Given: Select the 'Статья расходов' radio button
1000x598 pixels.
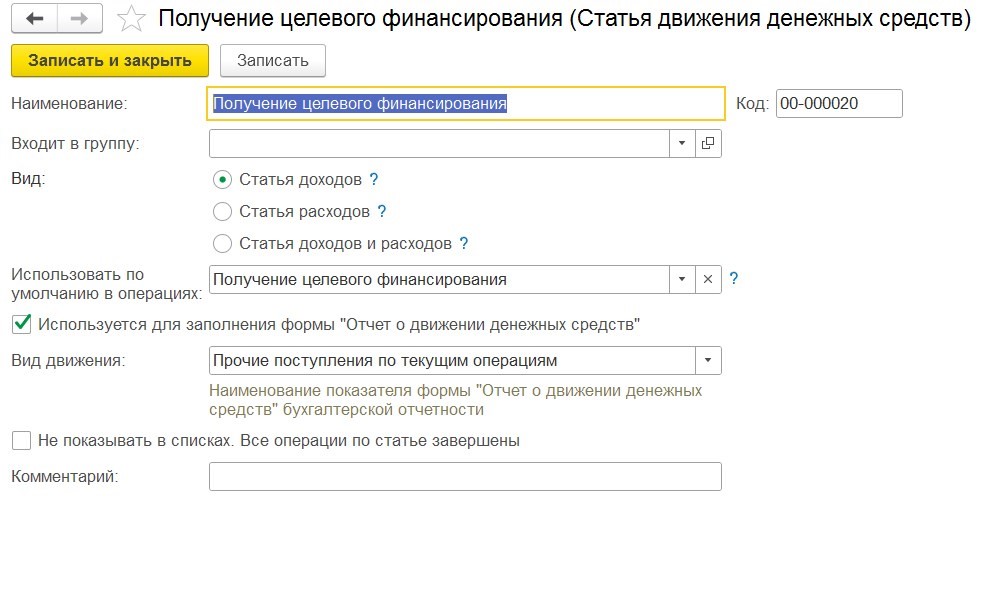Looking at the screenshot, I should pos(222,212).
